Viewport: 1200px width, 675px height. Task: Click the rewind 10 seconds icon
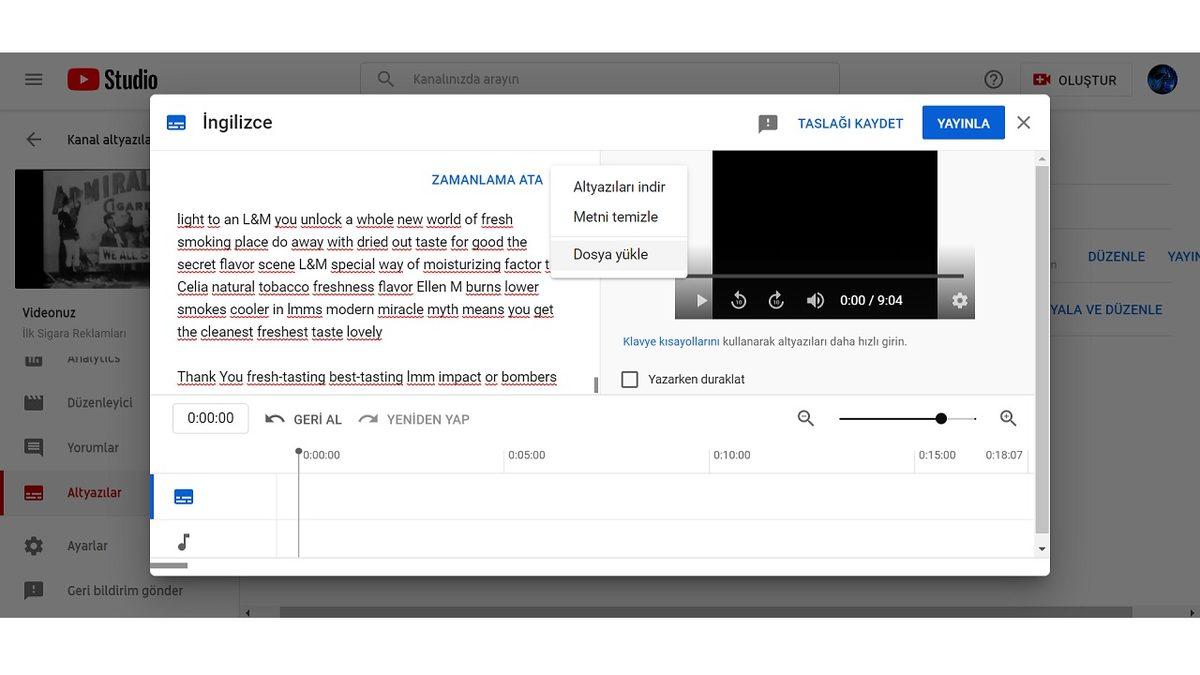[x=739, y=299]
